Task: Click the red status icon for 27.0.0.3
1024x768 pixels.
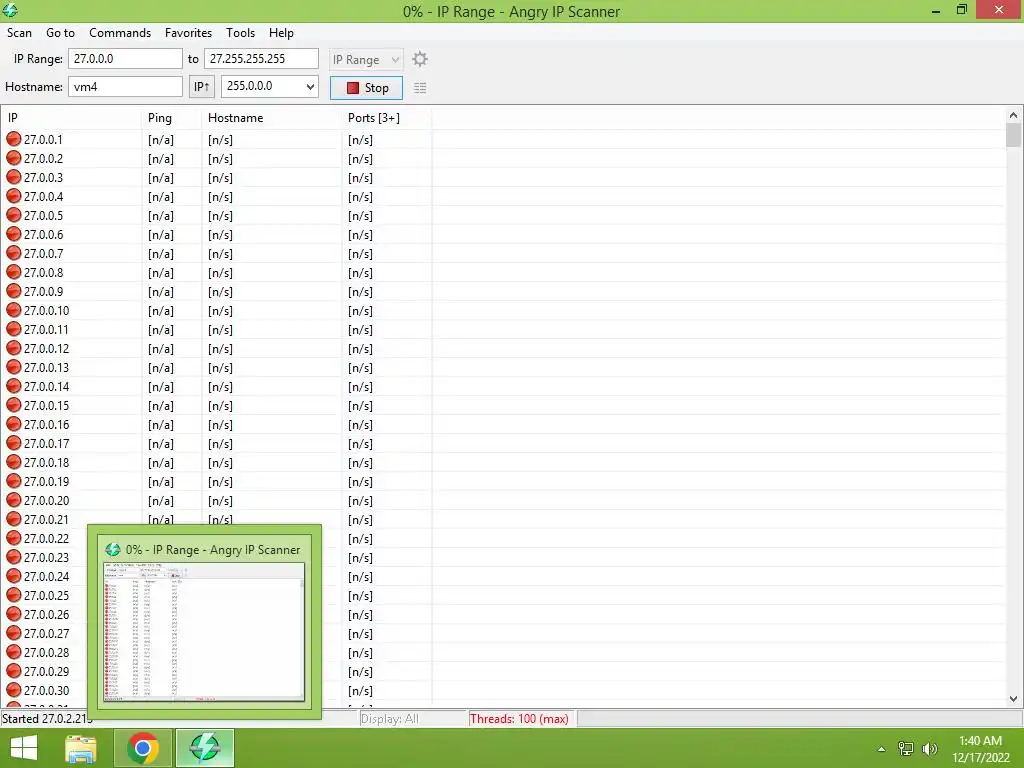Action: click(x=14, y=177)
